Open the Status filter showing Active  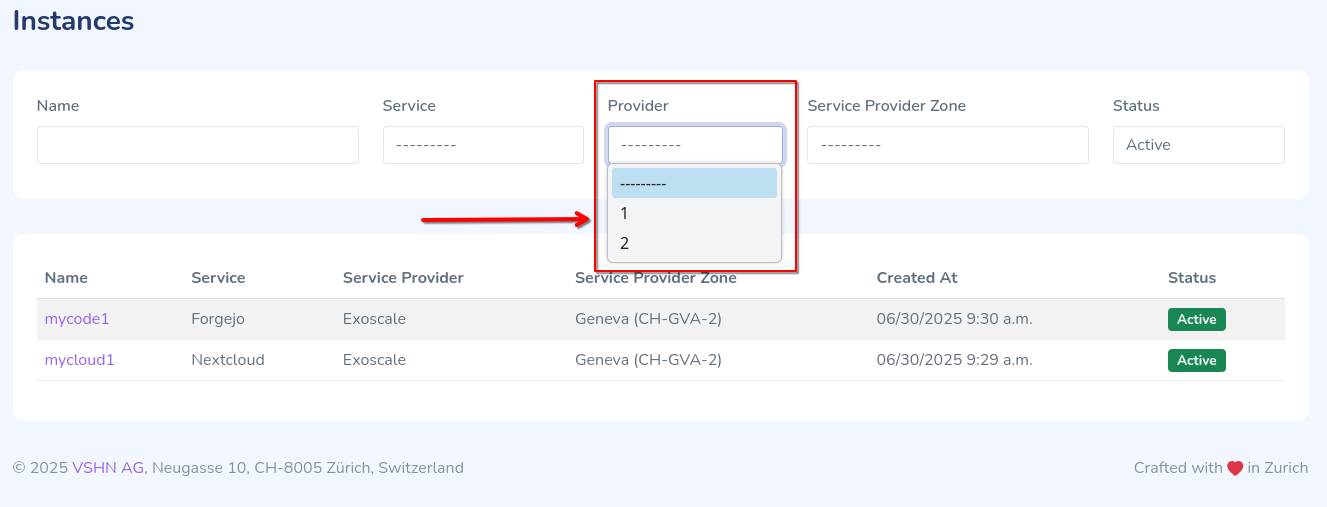(1198, 145)
